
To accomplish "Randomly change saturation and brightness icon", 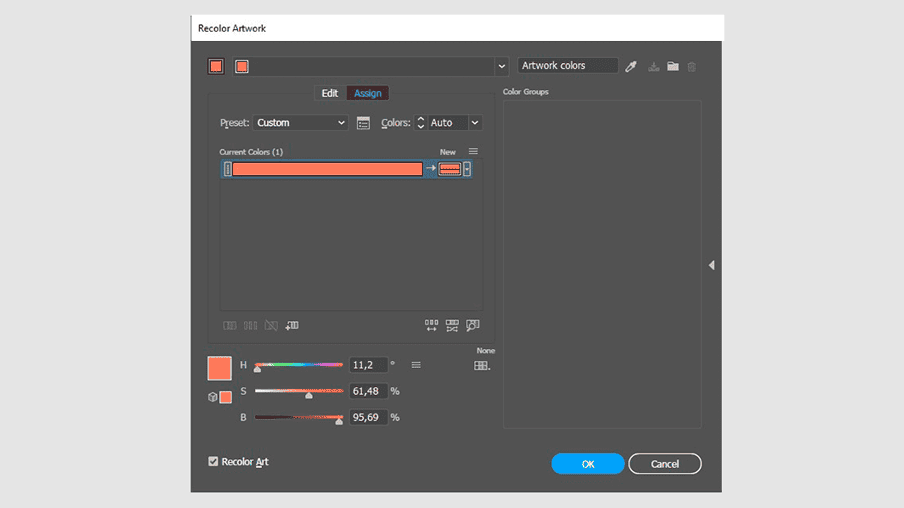I will 452,325.
